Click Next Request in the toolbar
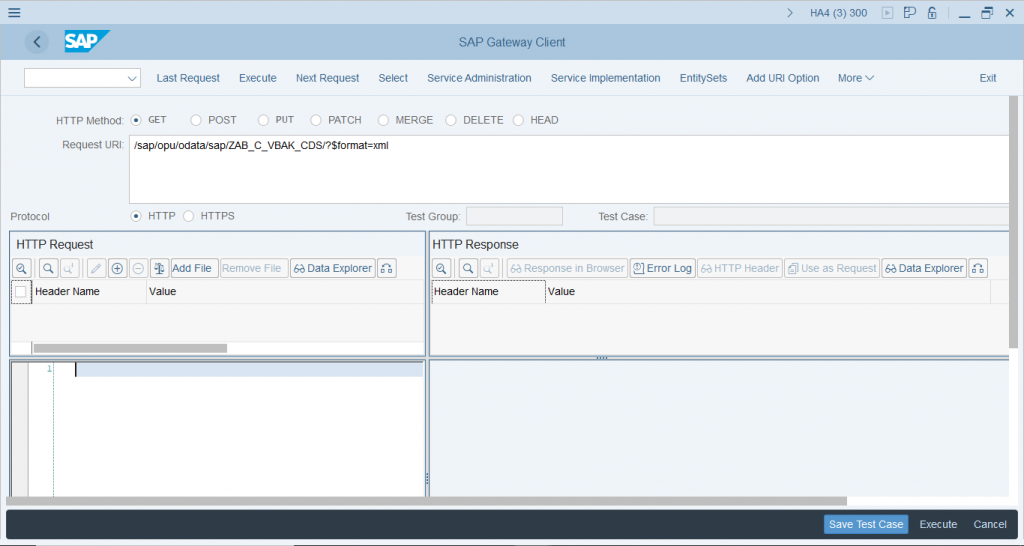 [327, 78]
